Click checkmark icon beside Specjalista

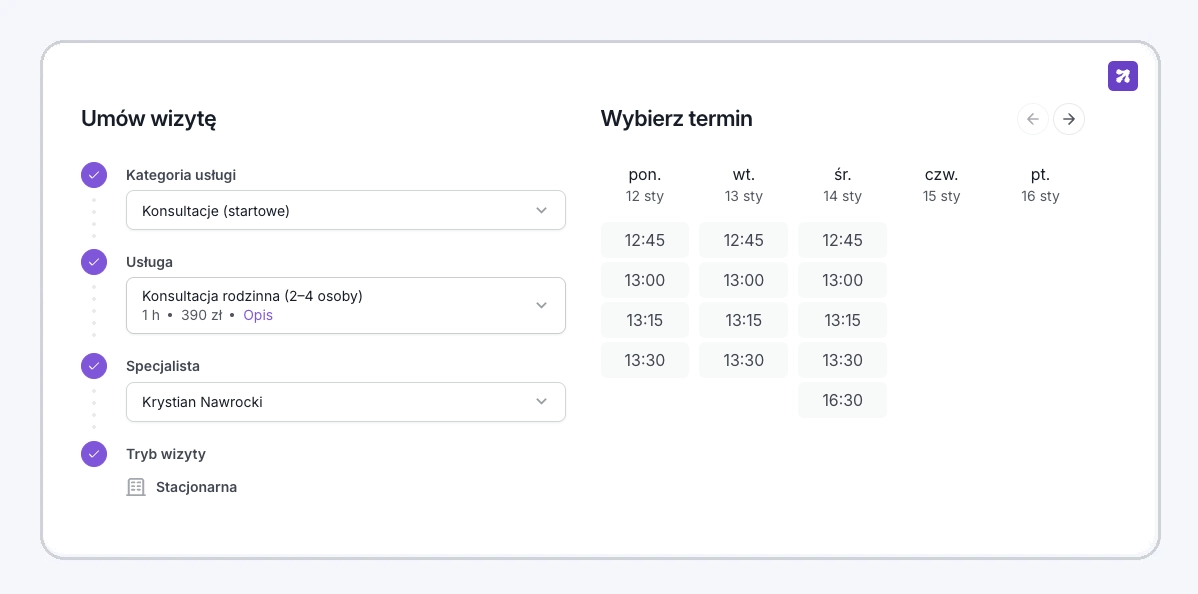coord(94,366)
